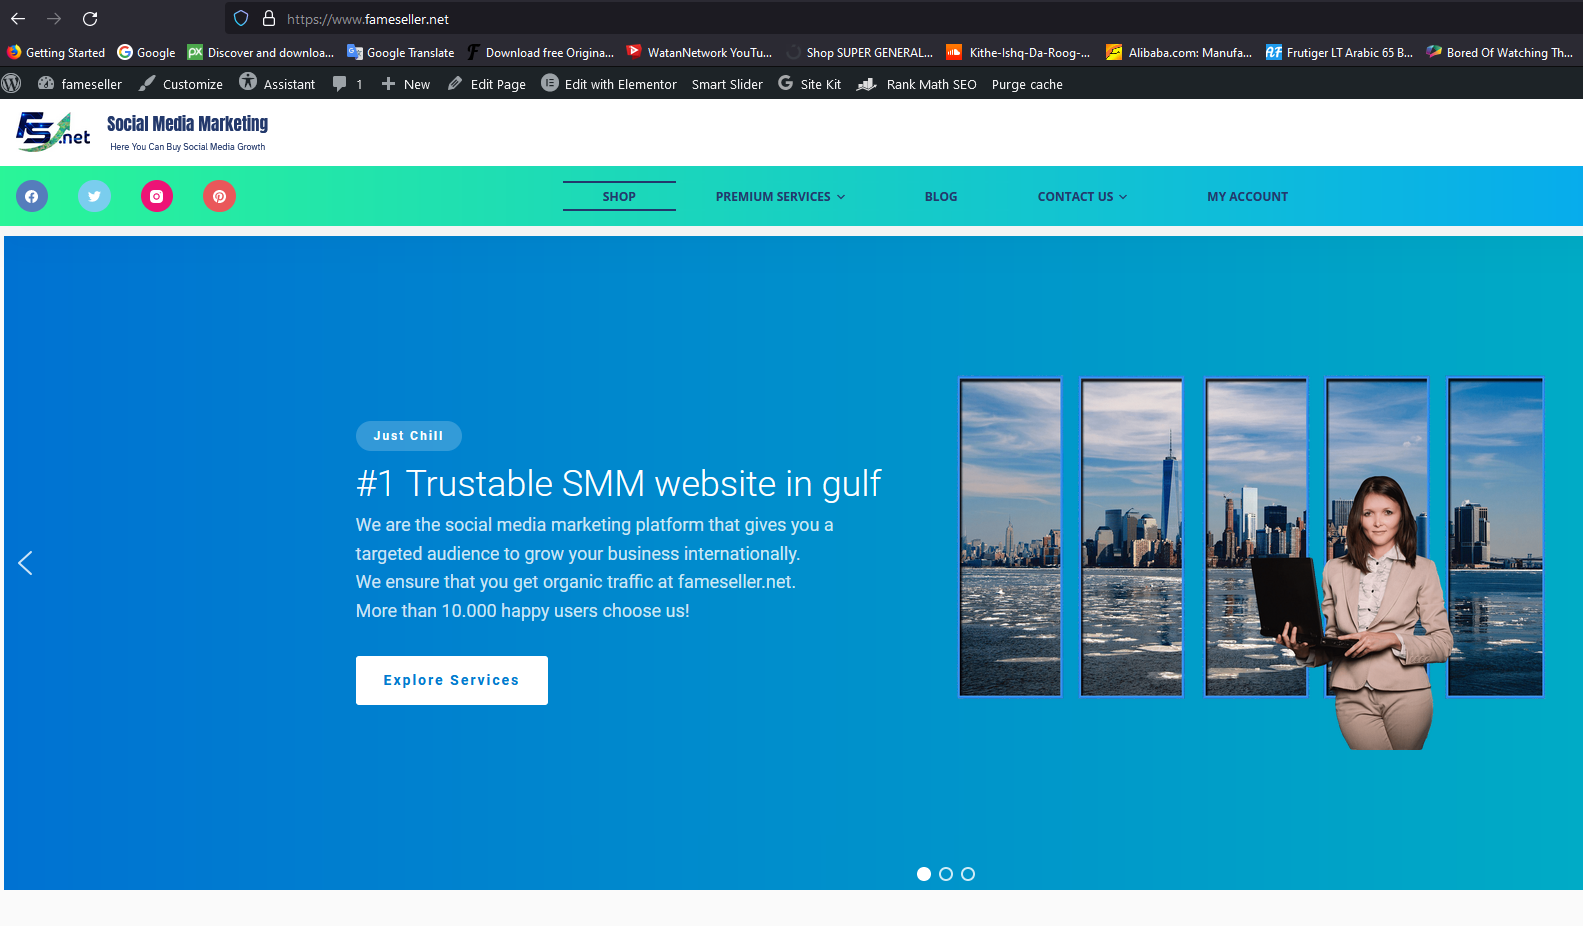Go back with the browser back arrow
Image resolution: width=1583 pixels, height=926 pixels.
18,18
